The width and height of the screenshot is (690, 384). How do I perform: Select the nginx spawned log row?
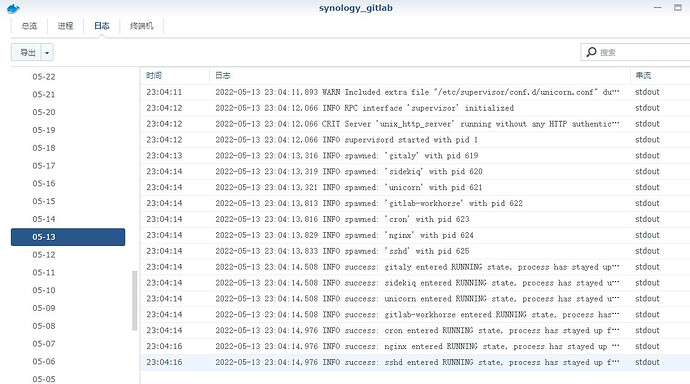(x=415, y=235)
